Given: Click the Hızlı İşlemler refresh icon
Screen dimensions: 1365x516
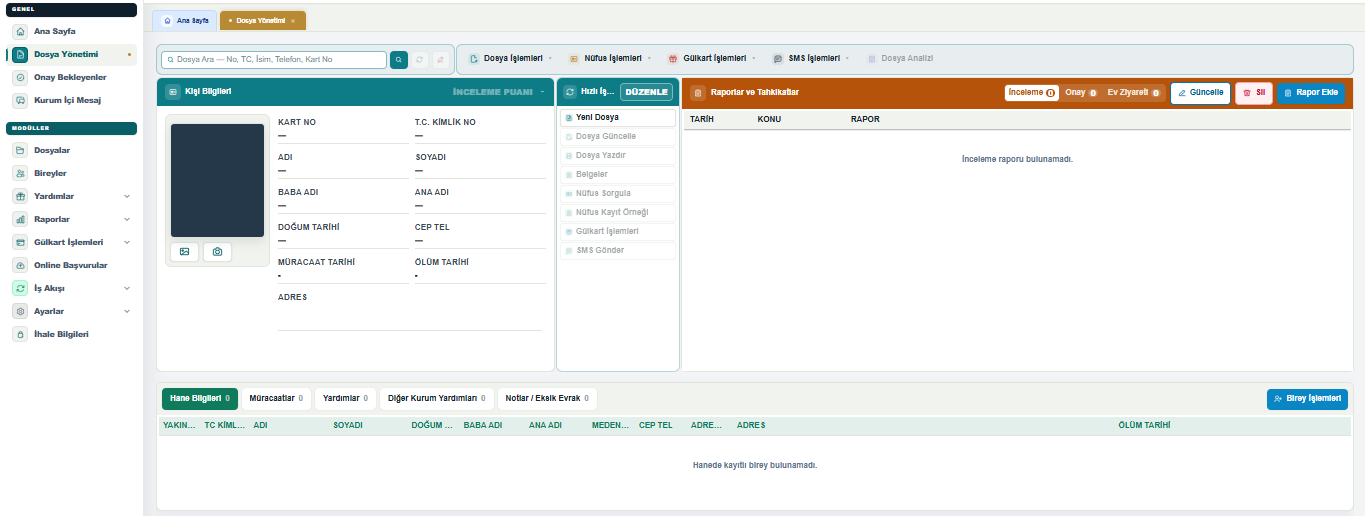Looking at the screenshot, I should point(570,92).
